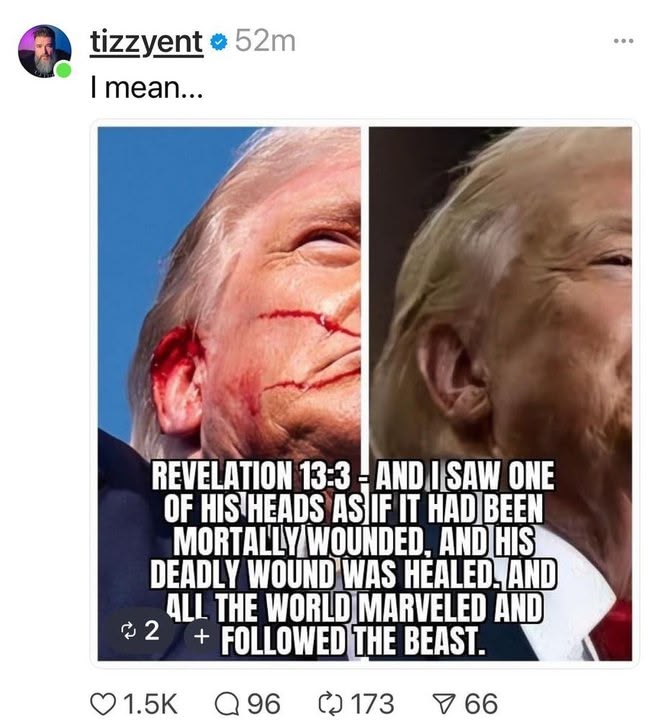
Task: View the 52m post timestamp
Action: point(265,42)
